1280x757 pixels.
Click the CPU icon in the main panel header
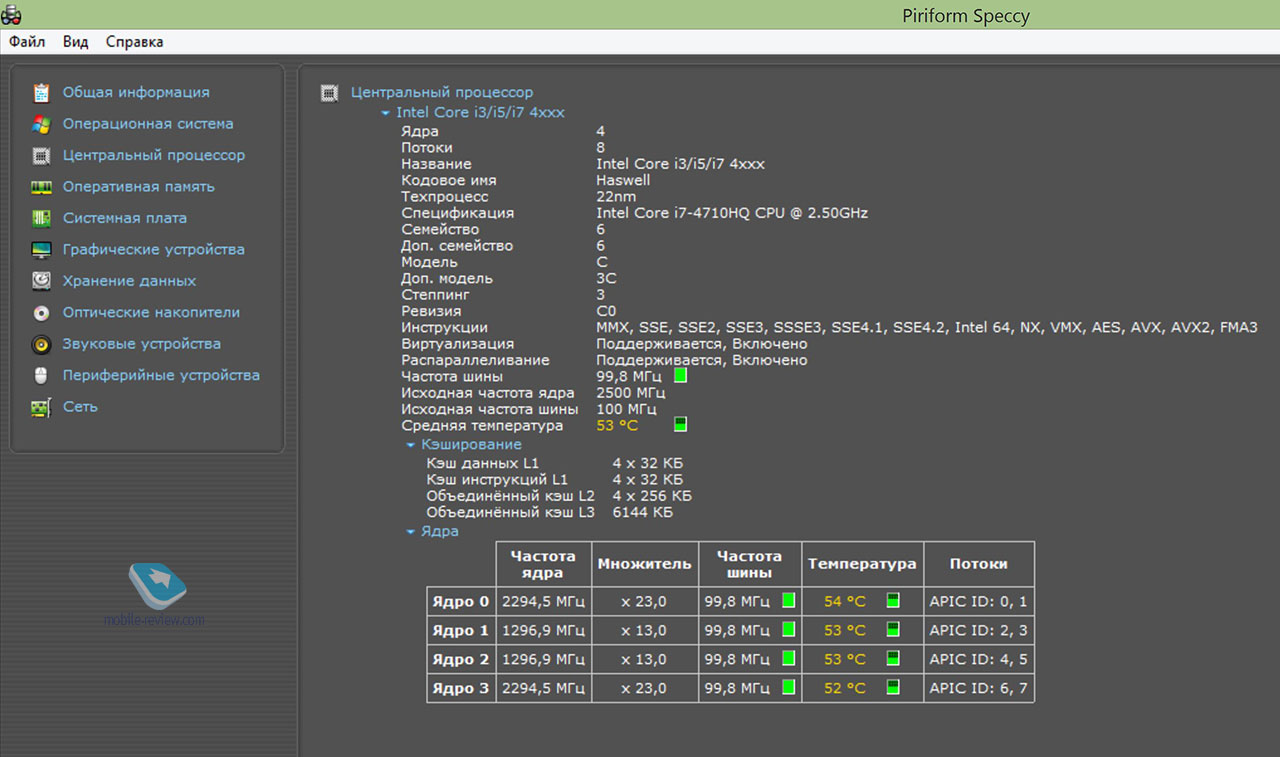328,93
